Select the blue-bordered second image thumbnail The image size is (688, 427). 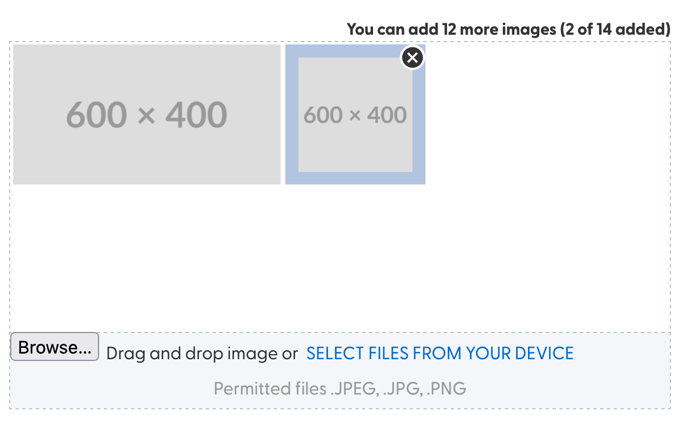(355, 115)
